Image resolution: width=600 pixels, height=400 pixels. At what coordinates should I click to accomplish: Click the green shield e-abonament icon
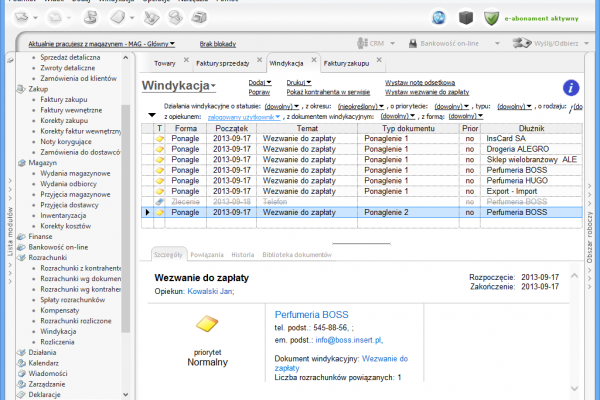[x=491, y=17]
